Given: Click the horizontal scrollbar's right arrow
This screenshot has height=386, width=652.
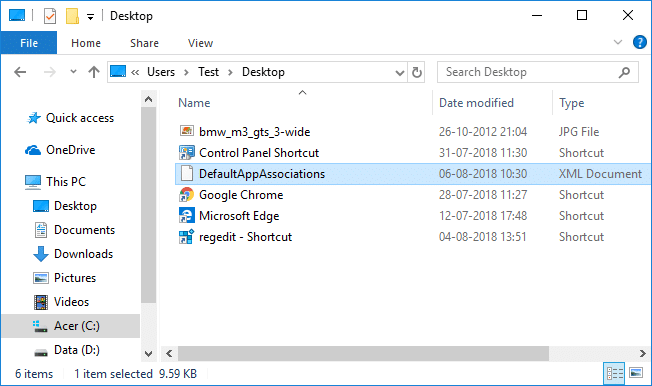Looking at the screenshot, I should pos(642,354).
